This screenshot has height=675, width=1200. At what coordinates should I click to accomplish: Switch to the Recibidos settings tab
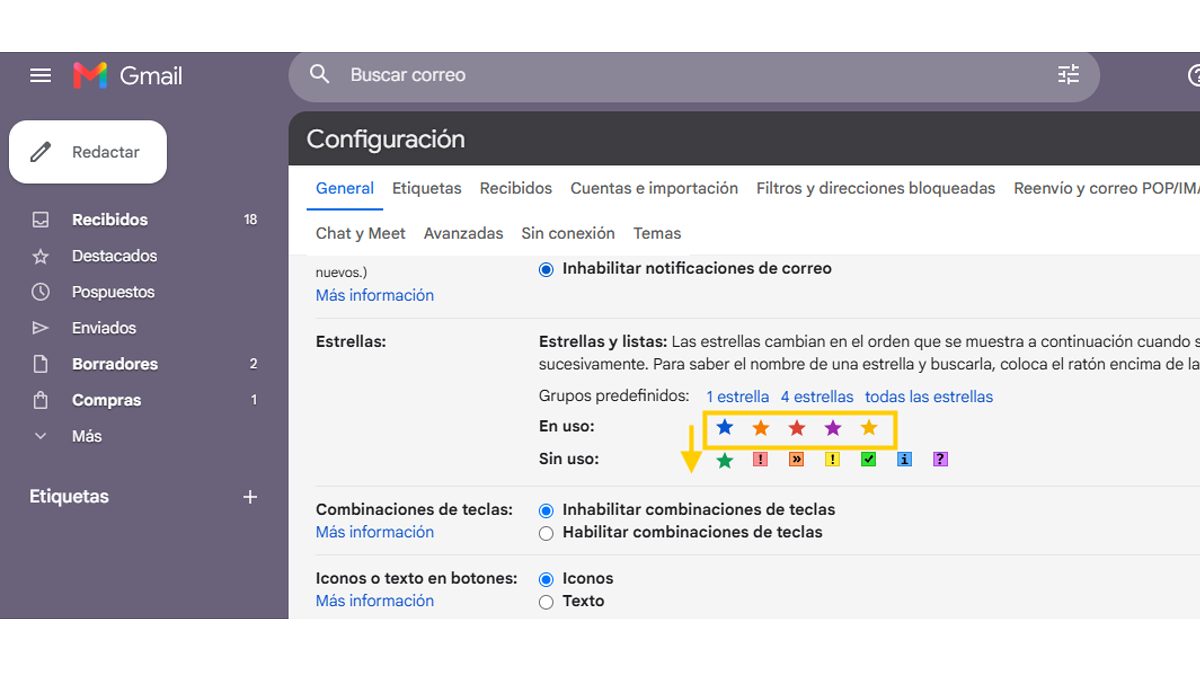pyautogui.click(x=516, y=188)
